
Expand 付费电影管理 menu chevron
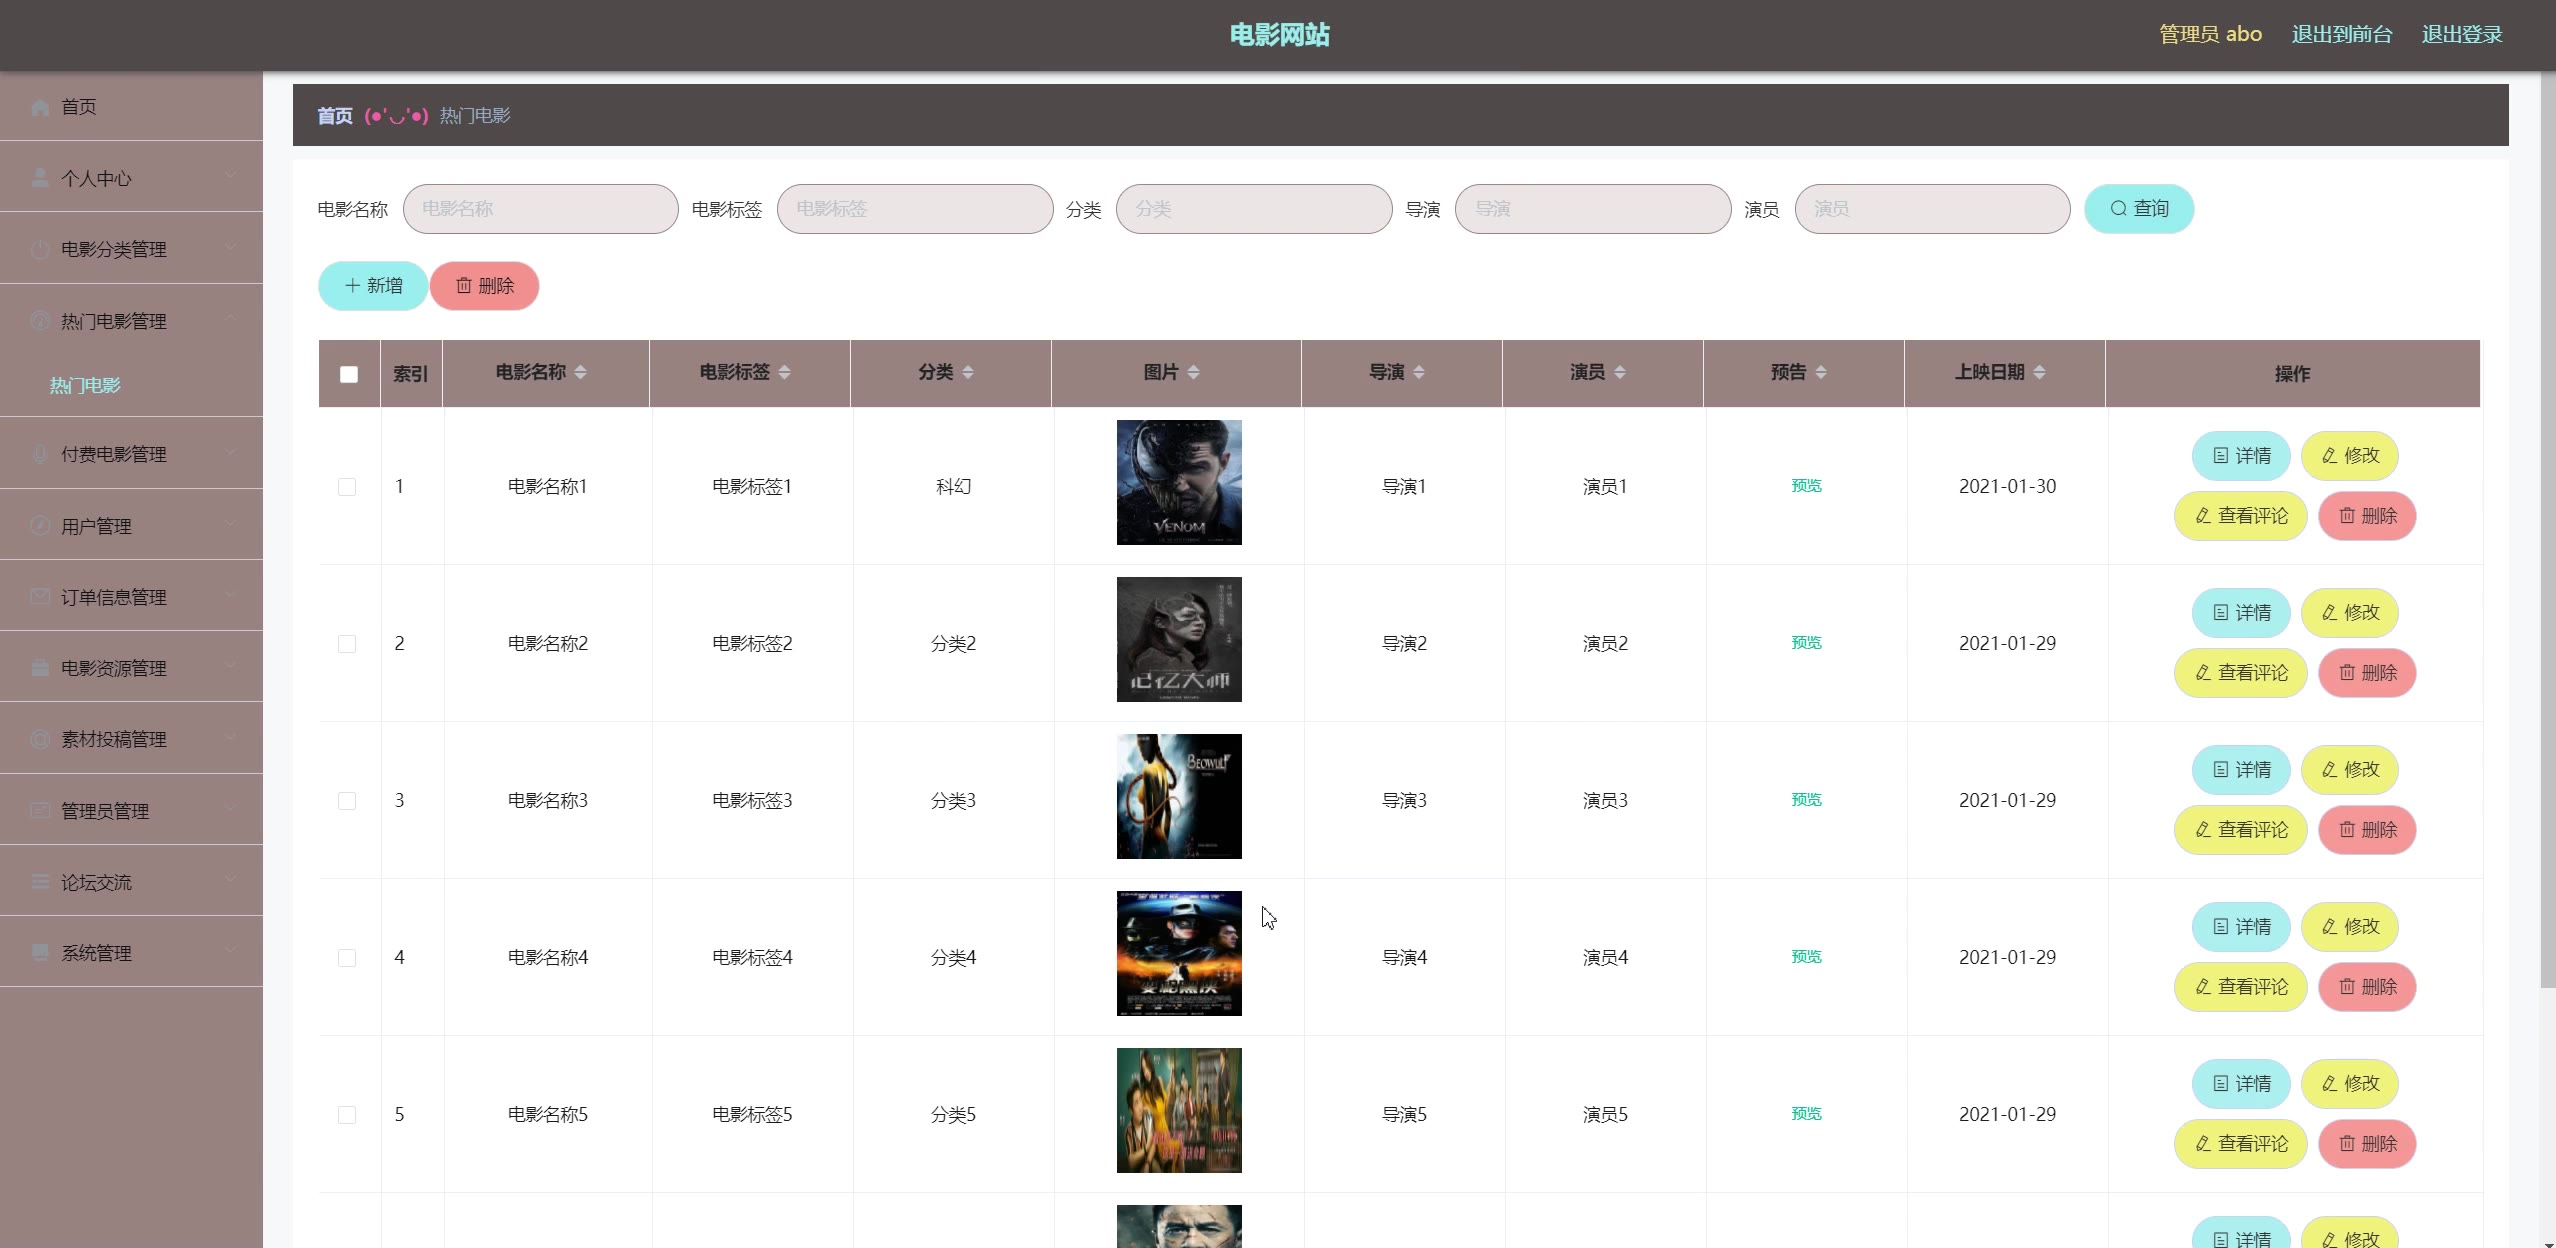[231, 452]
